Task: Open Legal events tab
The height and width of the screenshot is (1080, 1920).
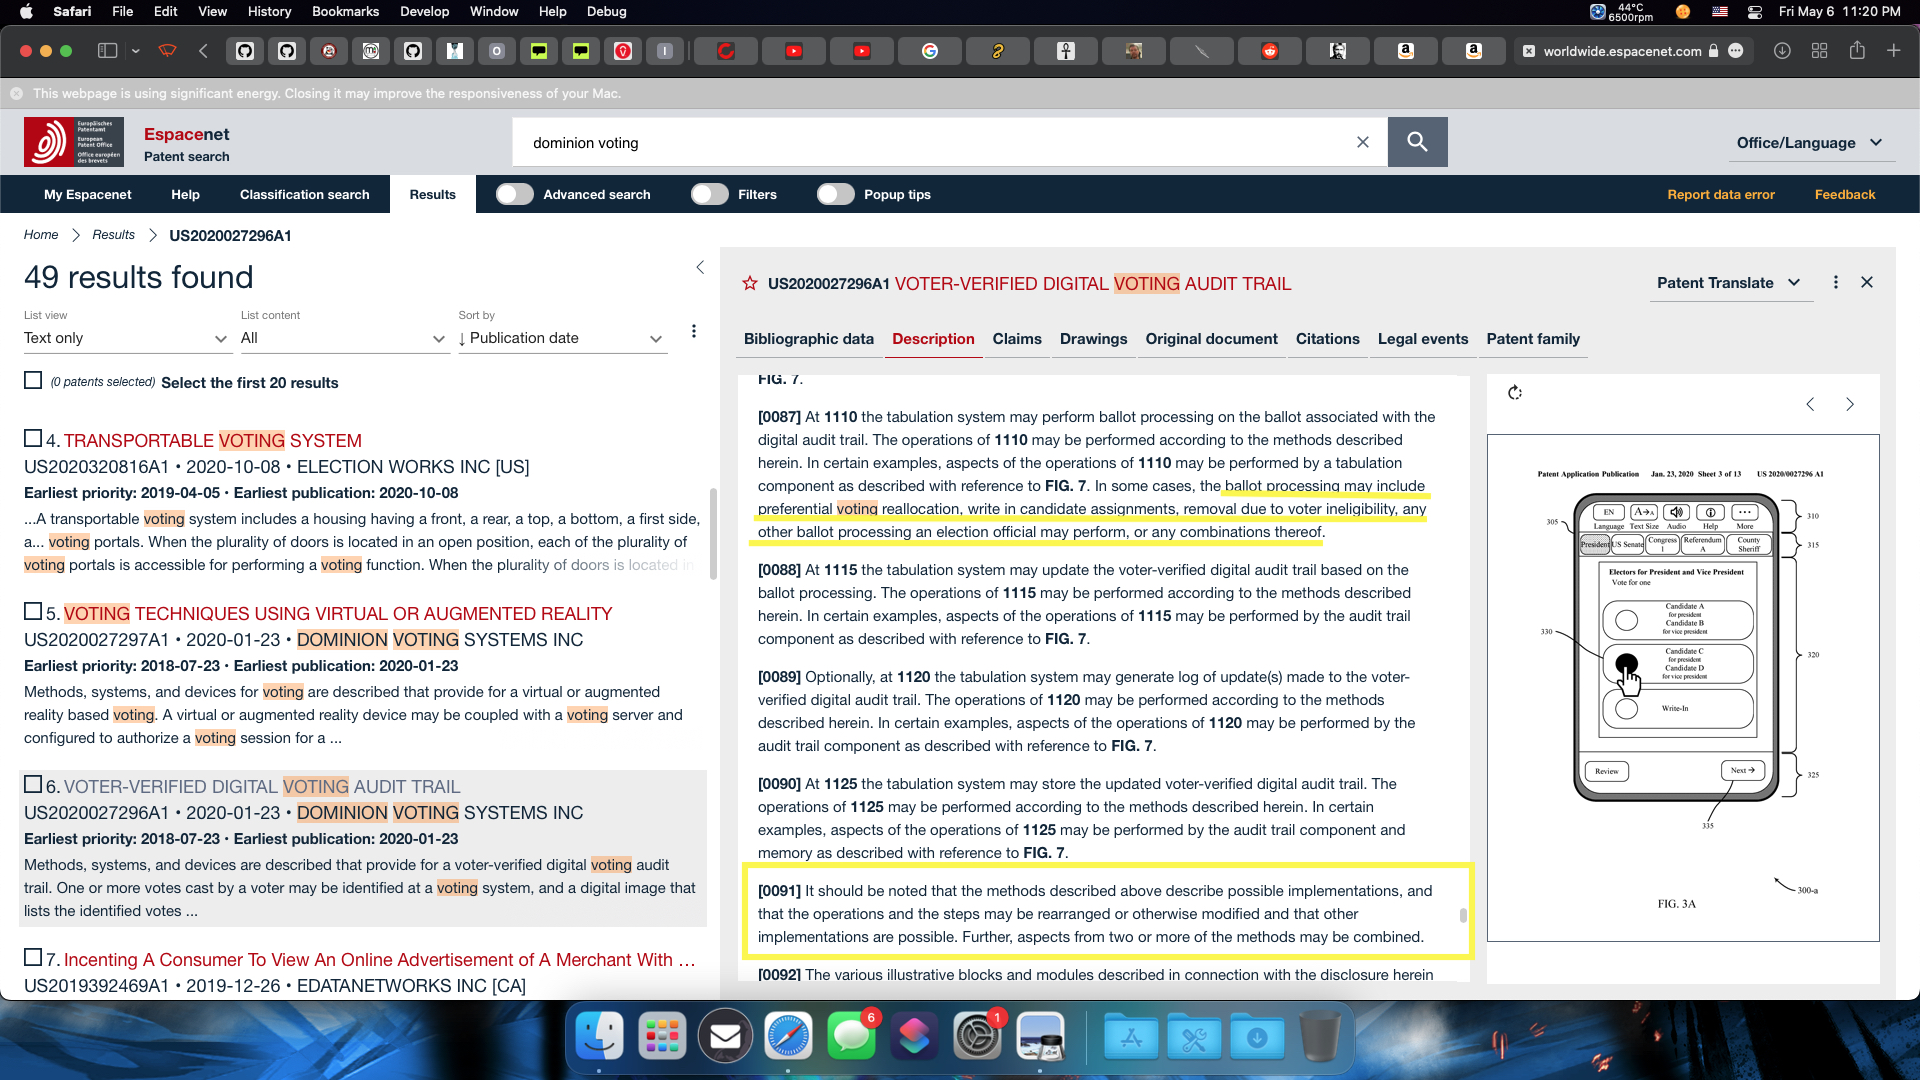Action: (1422, 339)
